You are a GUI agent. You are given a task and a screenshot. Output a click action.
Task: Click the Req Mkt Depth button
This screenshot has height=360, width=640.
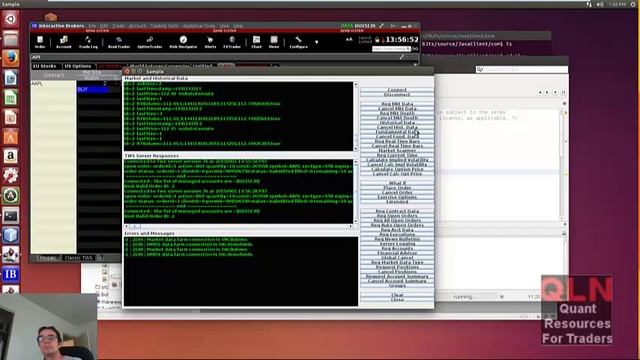tap(397, 113)
